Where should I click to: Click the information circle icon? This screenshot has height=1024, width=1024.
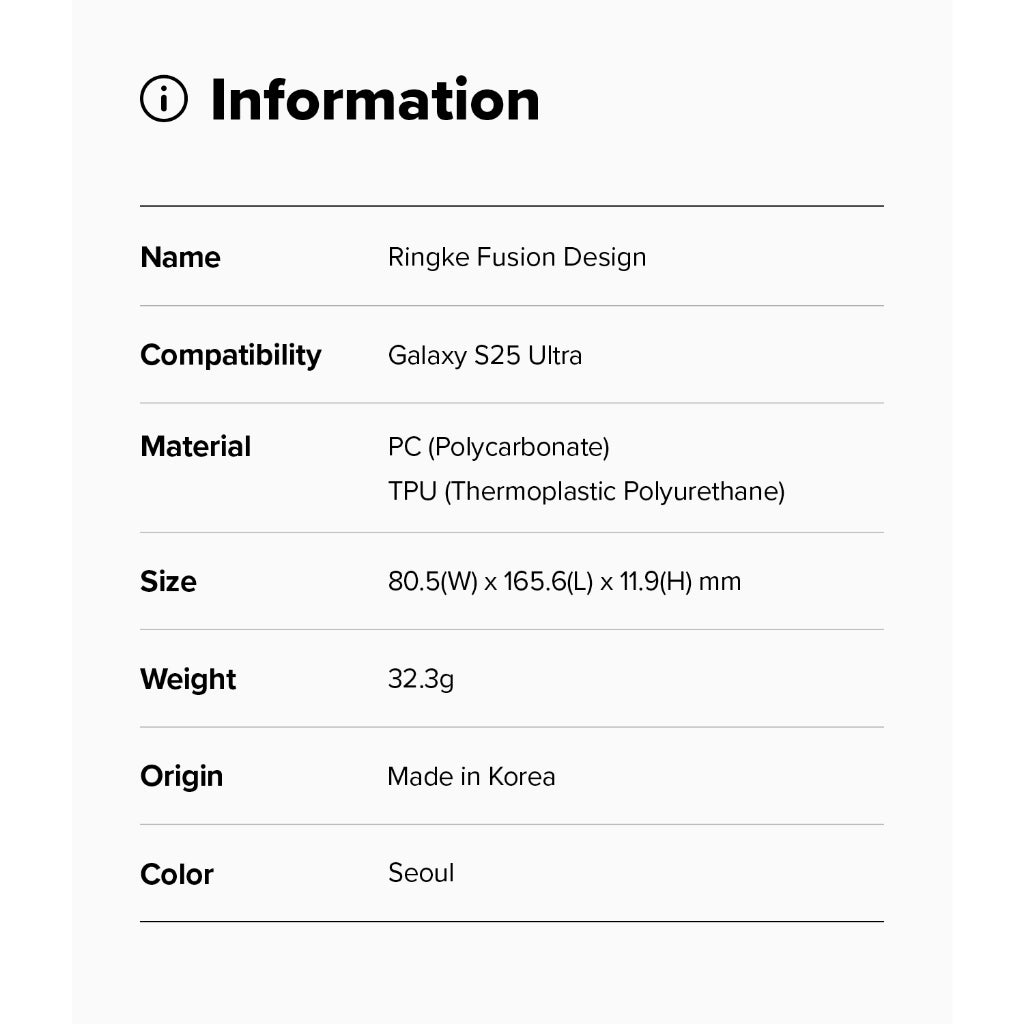(164, 100)
